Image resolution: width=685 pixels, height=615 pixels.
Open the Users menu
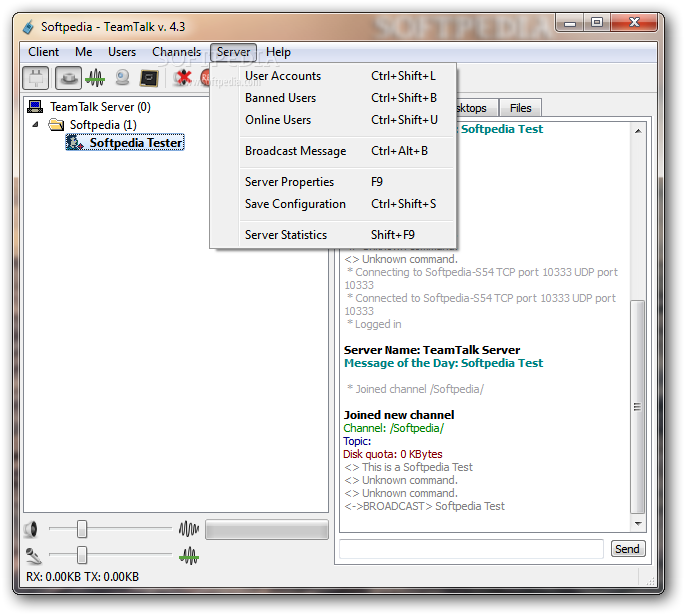coord(122,52)
